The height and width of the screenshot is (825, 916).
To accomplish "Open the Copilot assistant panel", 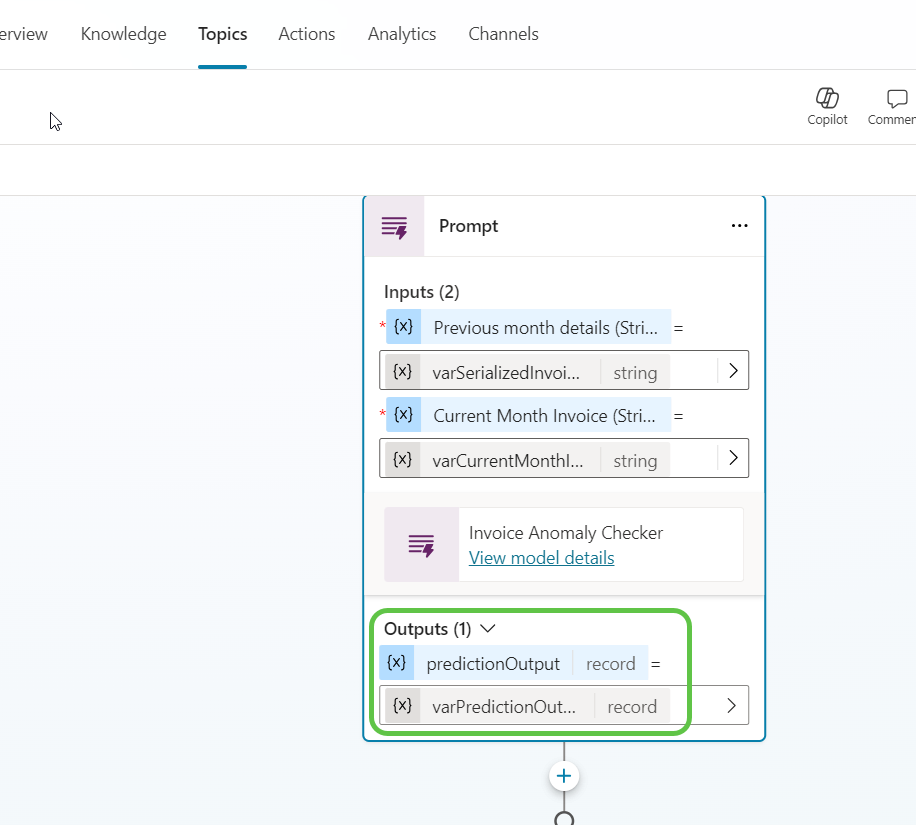I will pyautogui.click(x=827, y=106).
